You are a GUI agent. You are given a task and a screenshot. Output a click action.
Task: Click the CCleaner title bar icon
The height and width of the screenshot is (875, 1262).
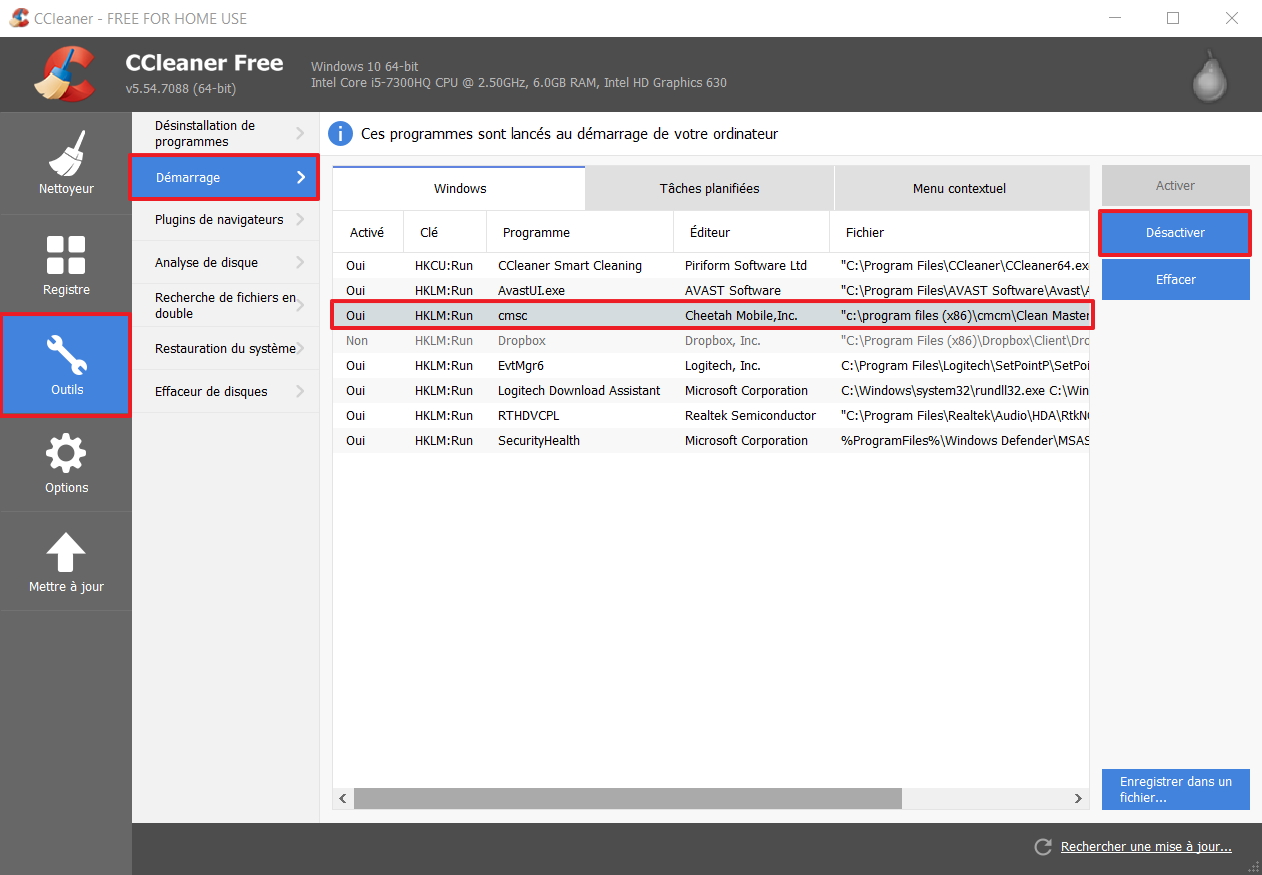click(19, 18)
